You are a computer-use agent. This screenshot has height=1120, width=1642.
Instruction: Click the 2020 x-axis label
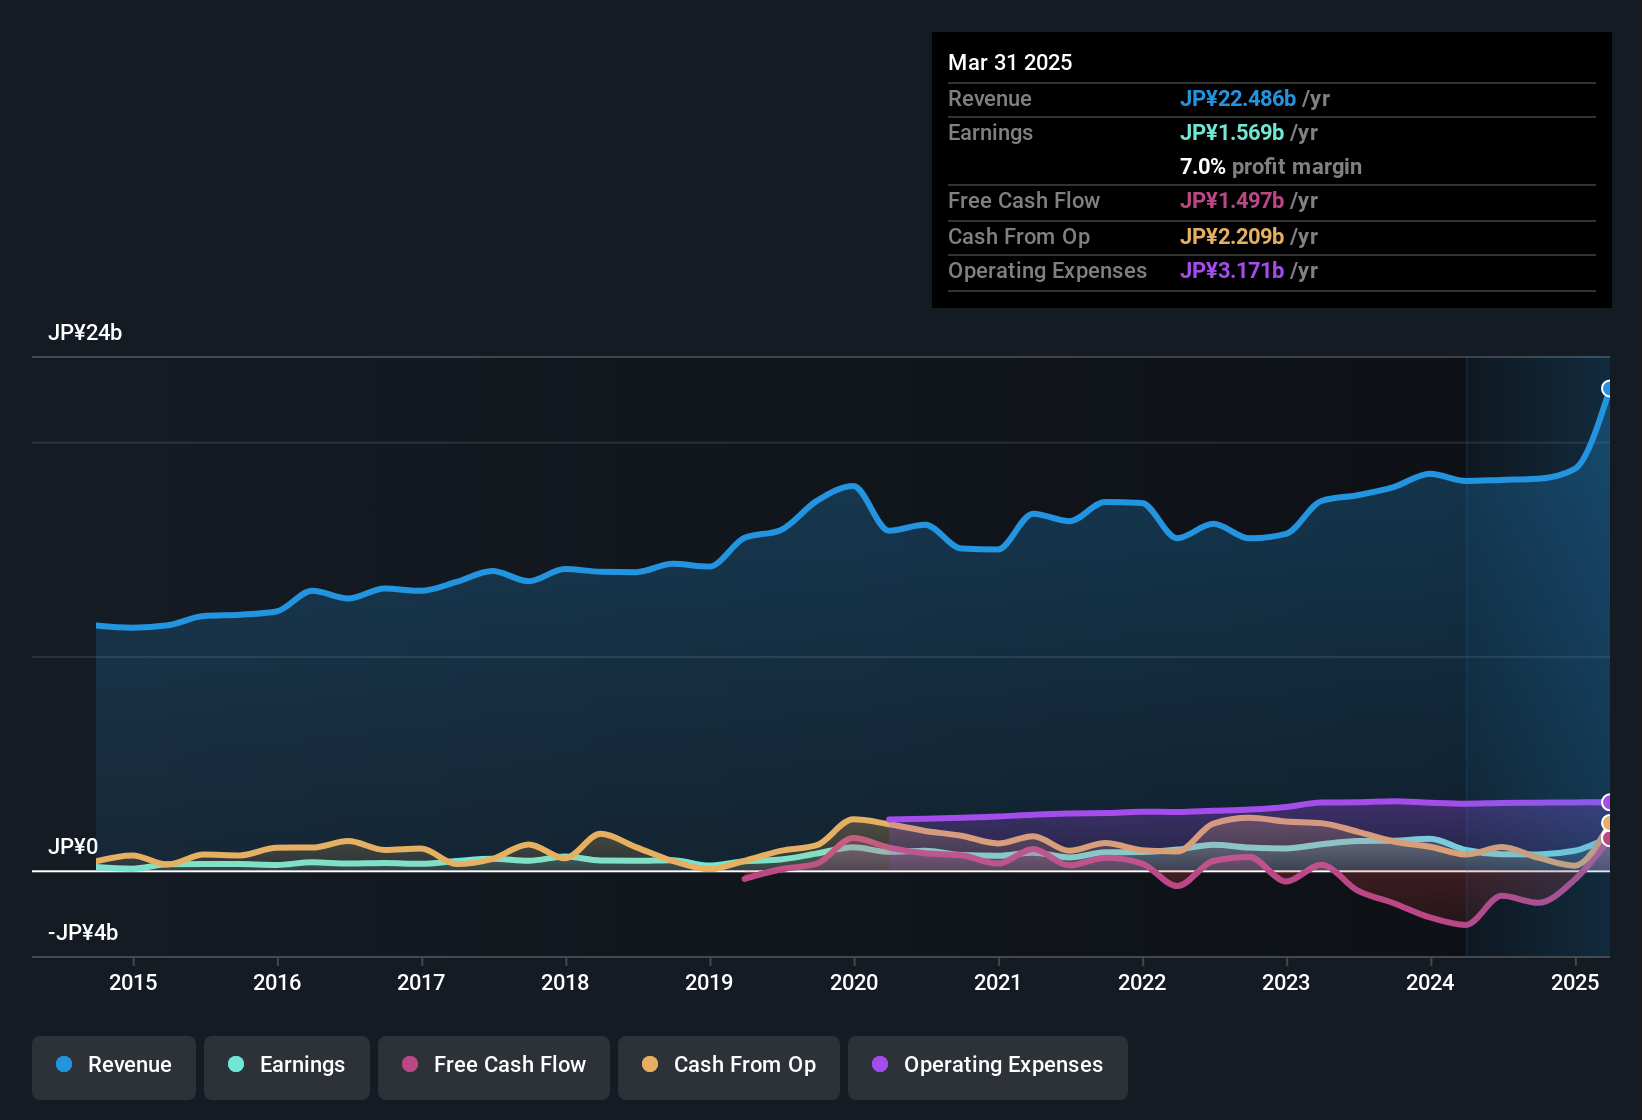[854, 982]
